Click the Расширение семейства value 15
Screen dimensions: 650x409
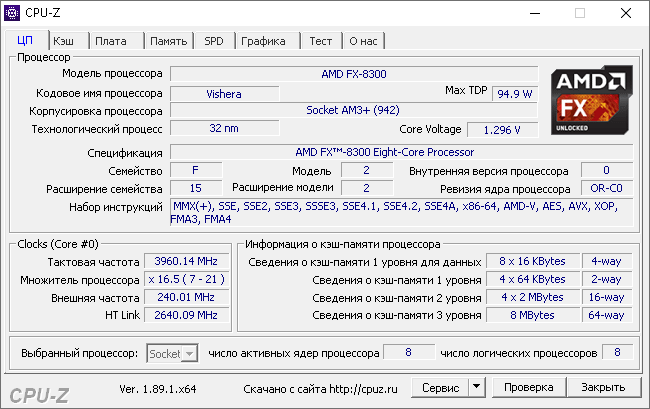tap(196, 188)
